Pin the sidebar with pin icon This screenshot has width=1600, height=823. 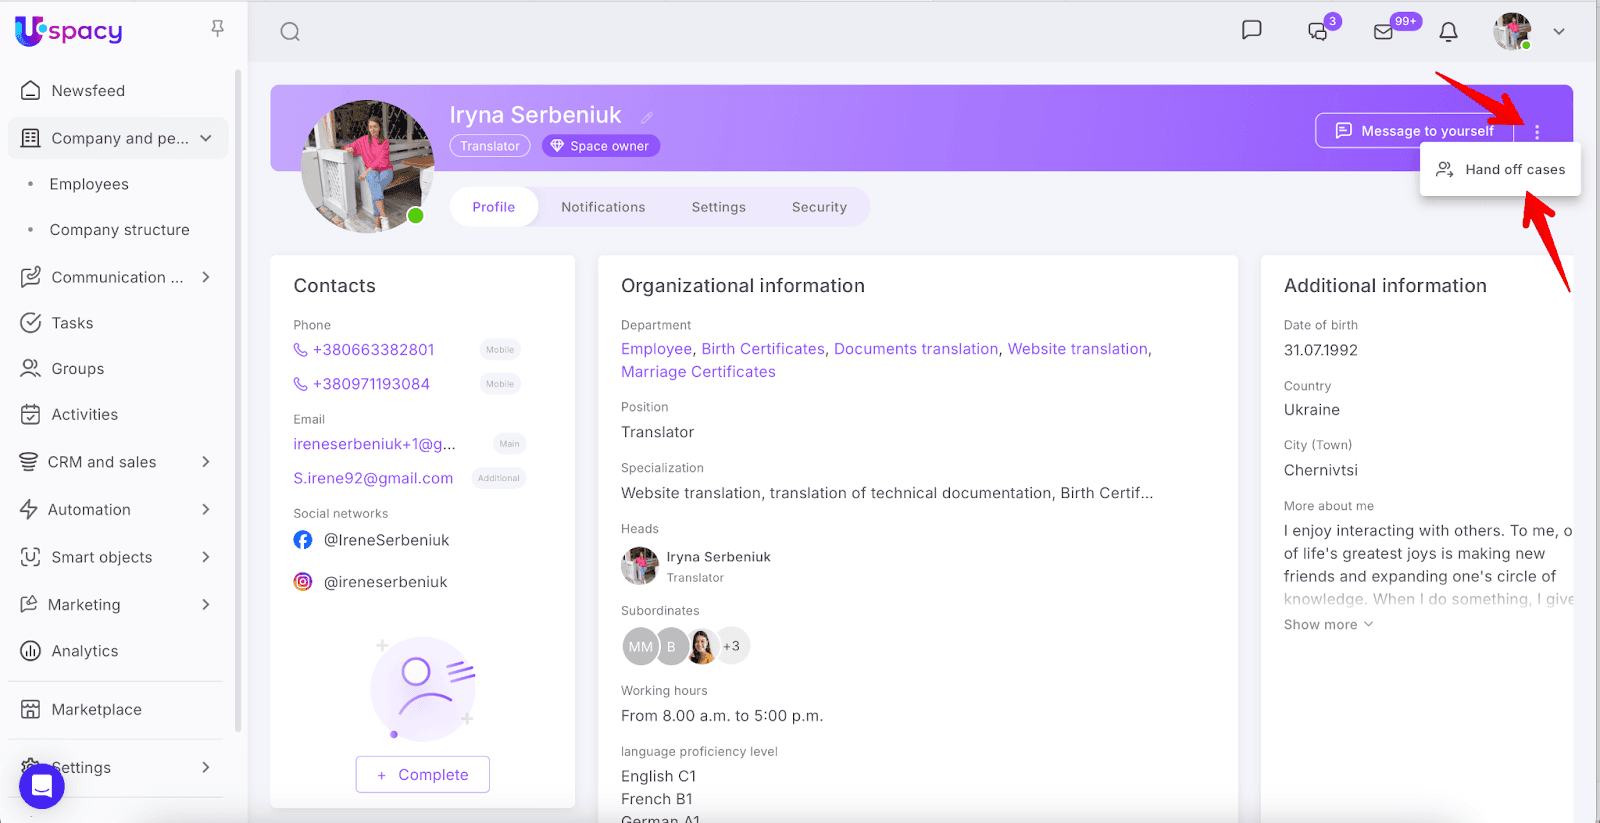coord(217,29)
